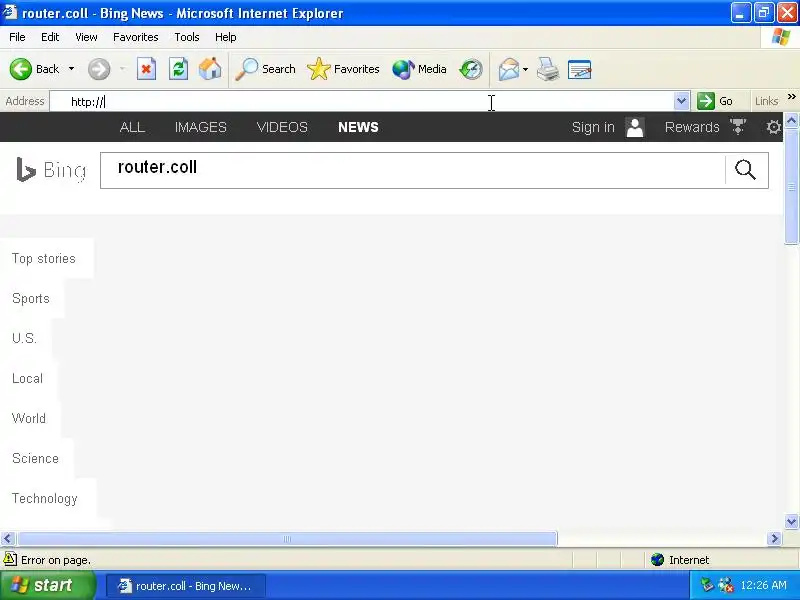This screenshot has height=600, width=800.
Task: Open the Favorites menu in menu bar
Action: [x=135, y=37]
